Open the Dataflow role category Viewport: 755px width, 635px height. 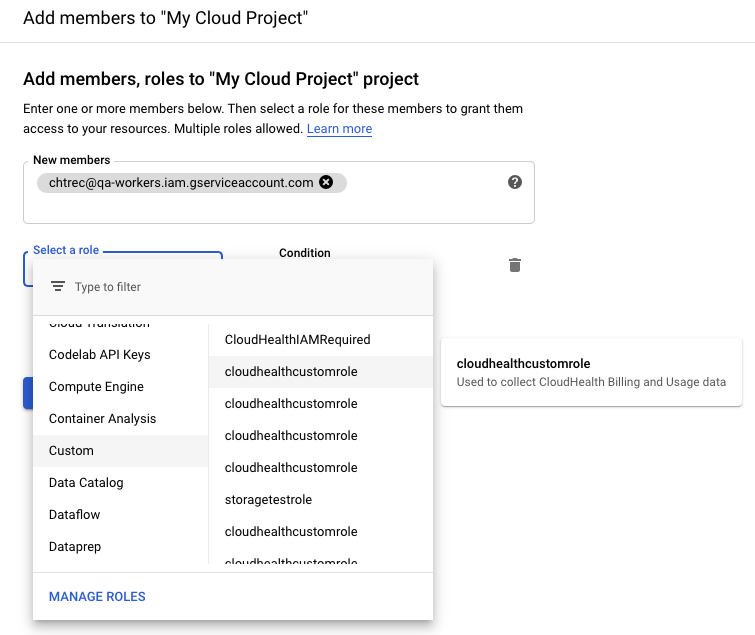(x=74, y=515)
